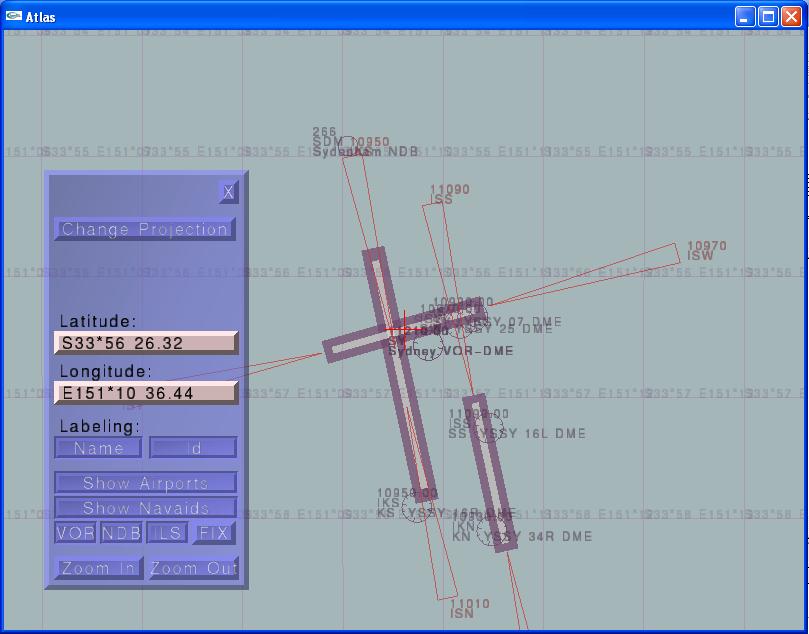Toggle FIX display
The image size is (809, 634).
point(214,533)
